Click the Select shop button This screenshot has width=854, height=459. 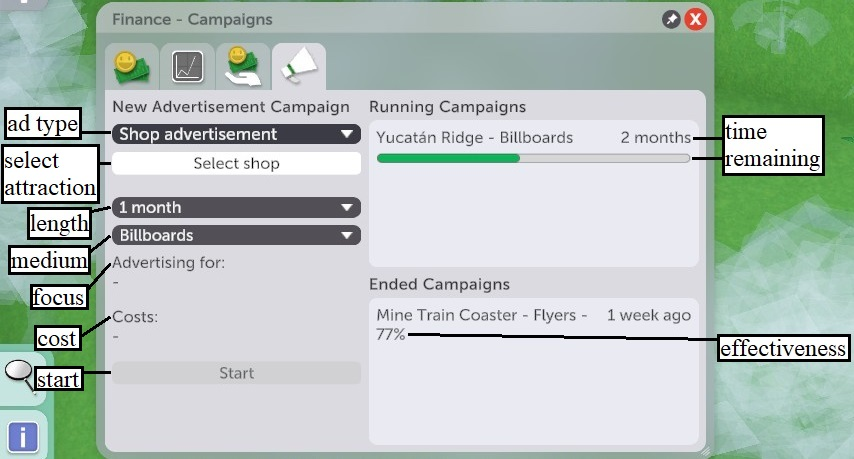(x=236, y=163)
